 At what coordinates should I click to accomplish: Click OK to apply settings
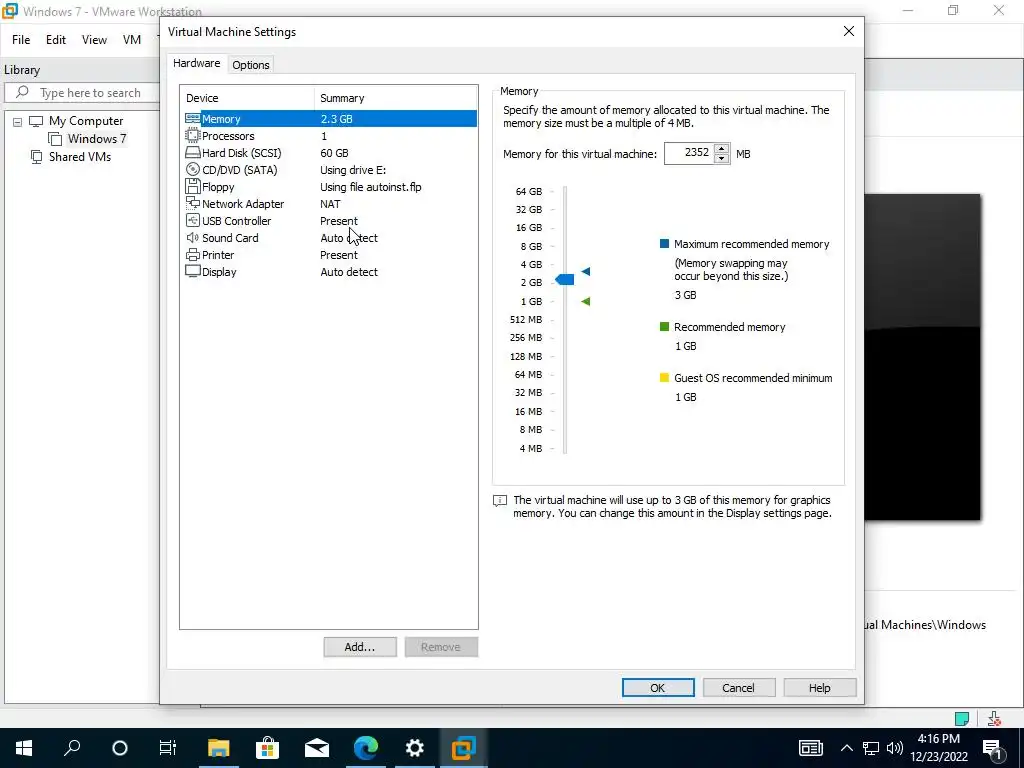point(658,688)
